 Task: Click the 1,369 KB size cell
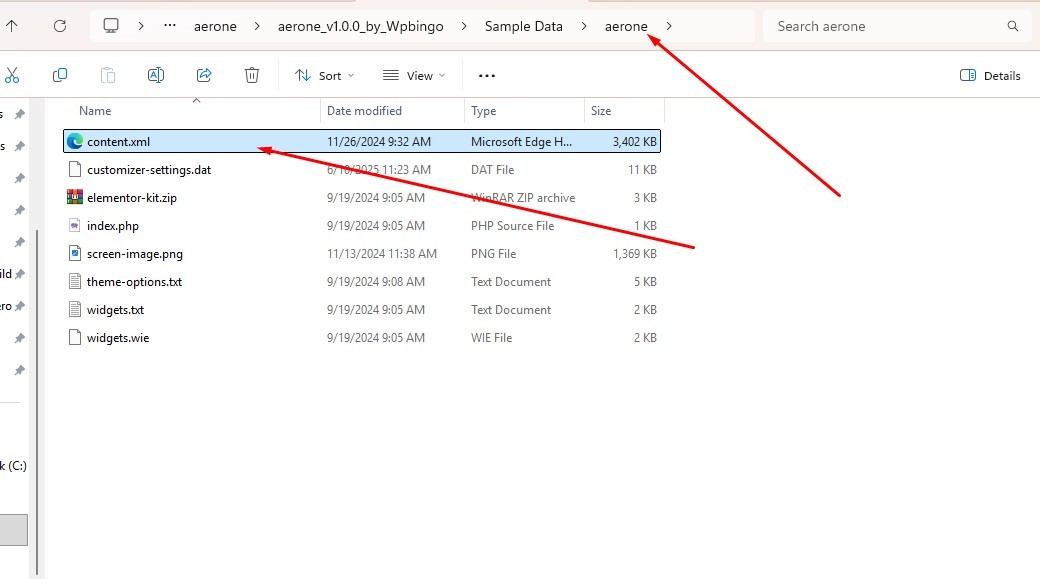634,253
